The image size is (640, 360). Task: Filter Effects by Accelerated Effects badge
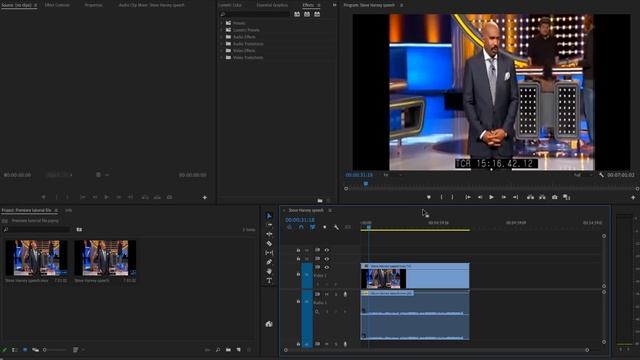pyautogui.click(x=297, y=14)
